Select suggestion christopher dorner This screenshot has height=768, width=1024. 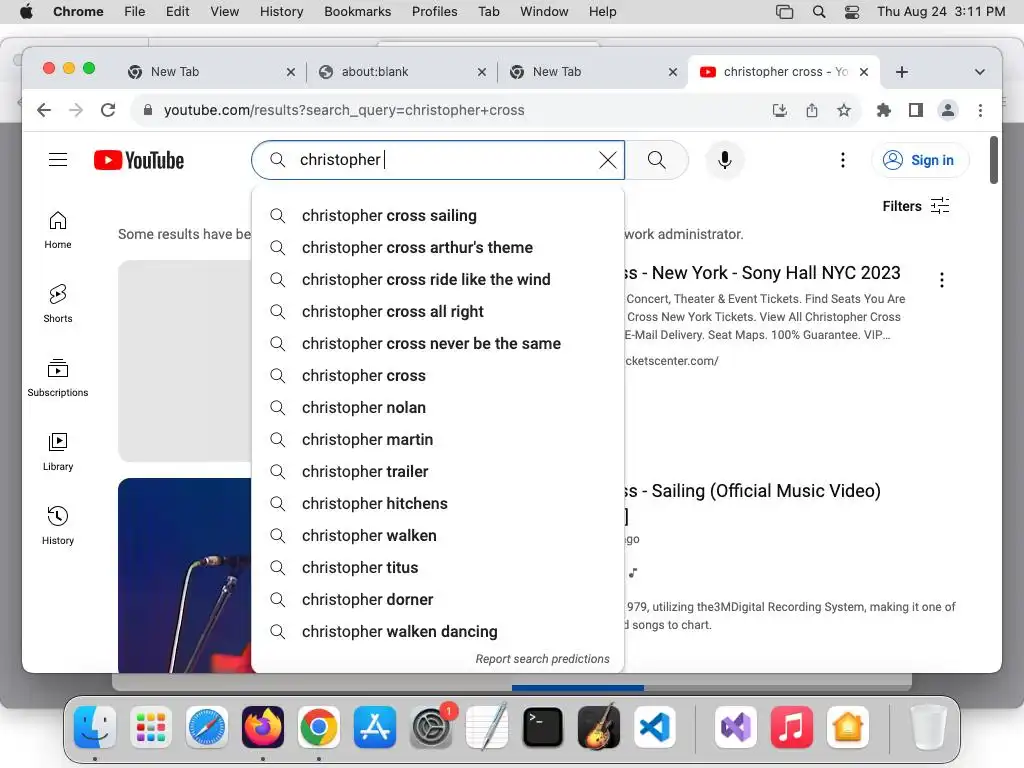438,600
